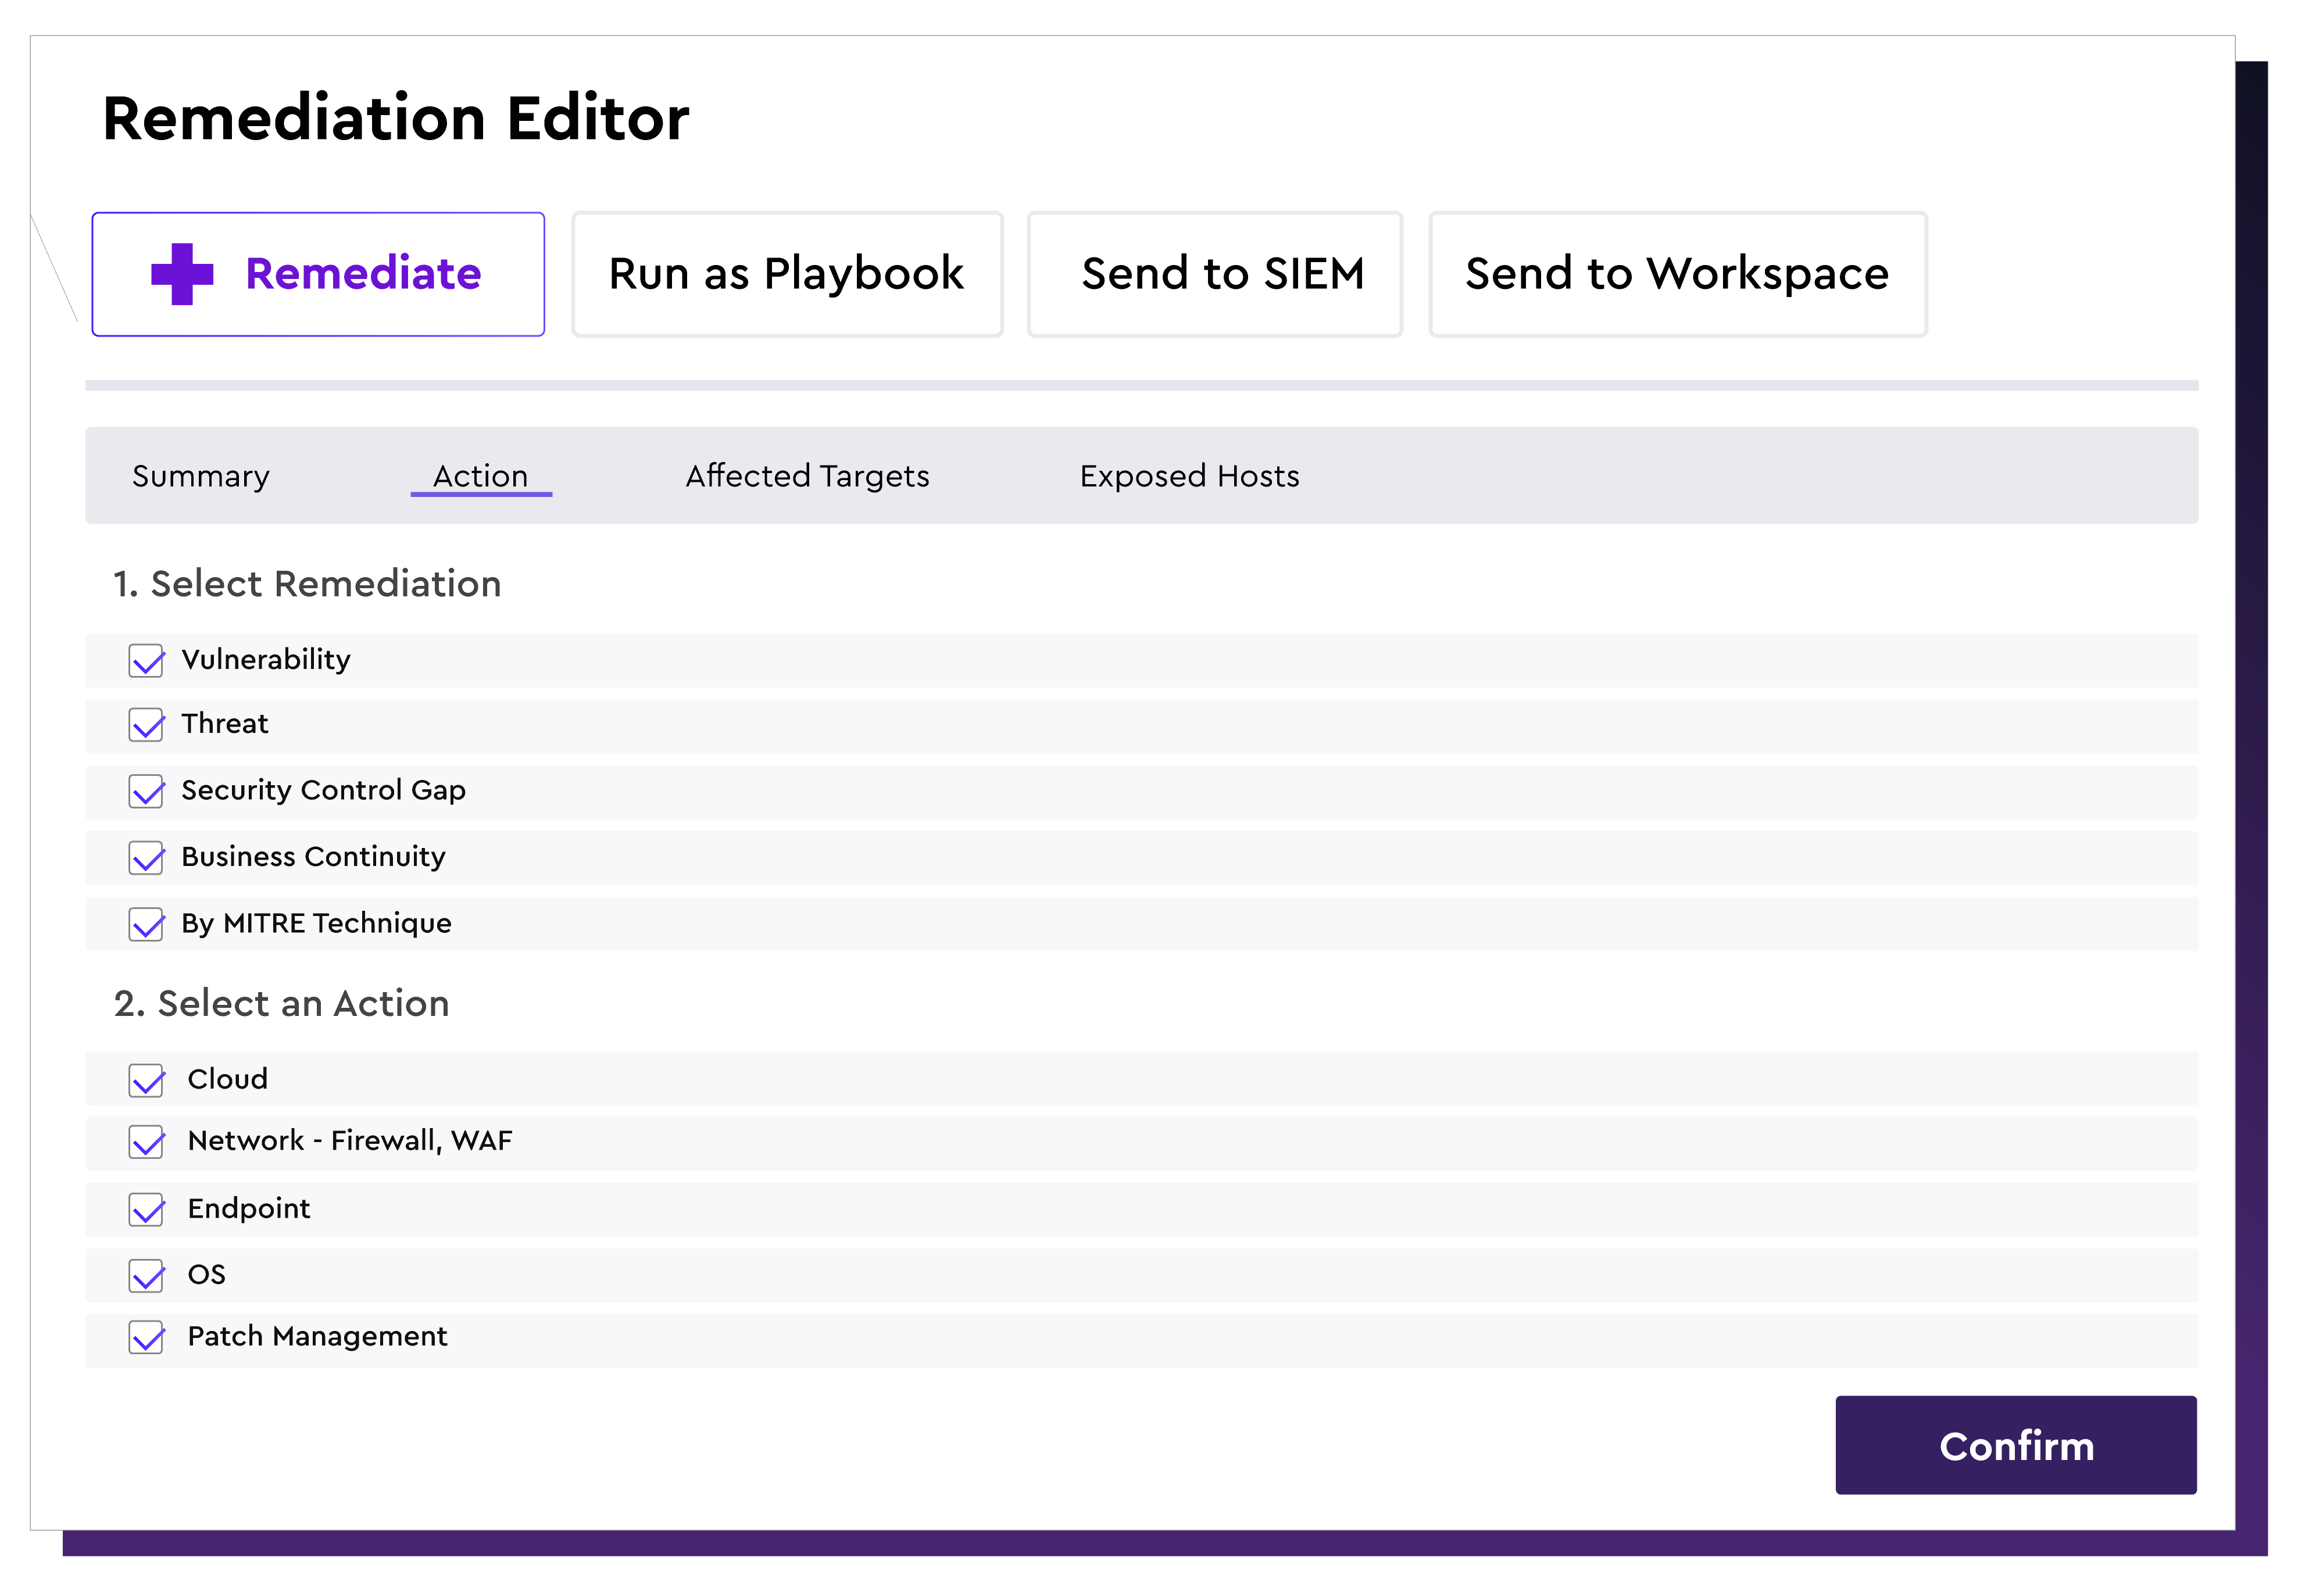Uncheck the Vulnerability checkbox

147,661
